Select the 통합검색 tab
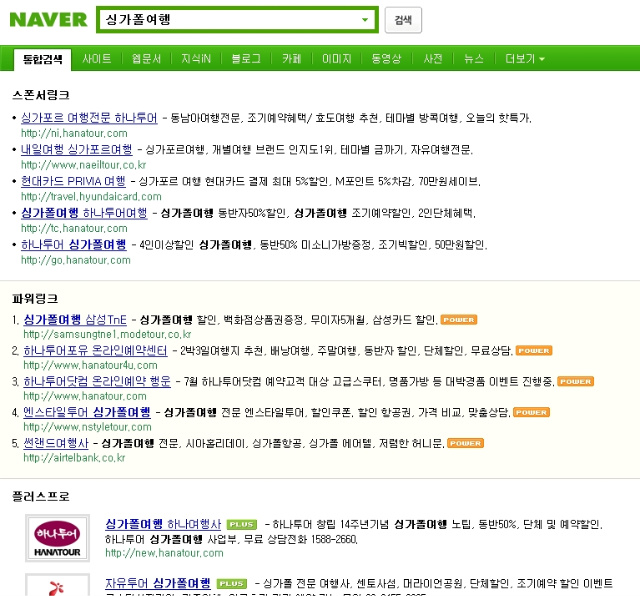640x596 pixels. [43, 59]
